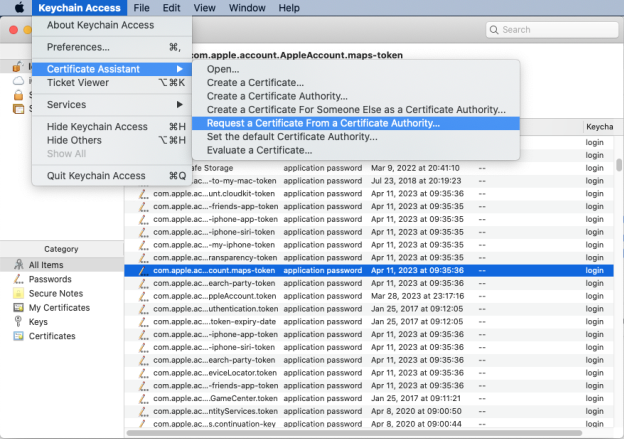Click key icon of token-expiry-date row
Image resolution: width=624 pixels, height=439 pixels.
(x=143, y=322)
